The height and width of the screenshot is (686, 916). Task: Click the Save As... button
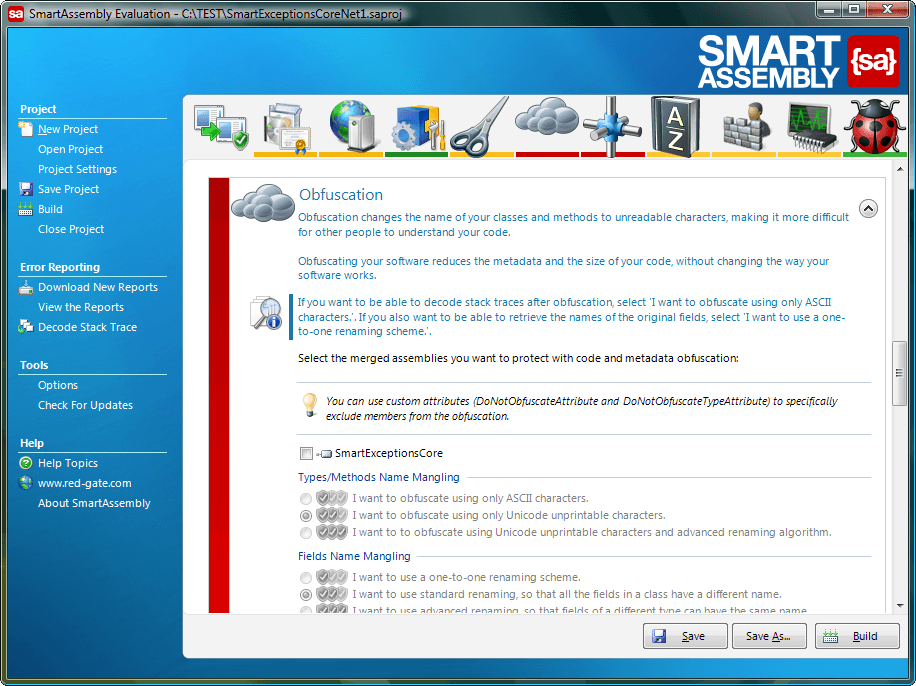point(769,636)
